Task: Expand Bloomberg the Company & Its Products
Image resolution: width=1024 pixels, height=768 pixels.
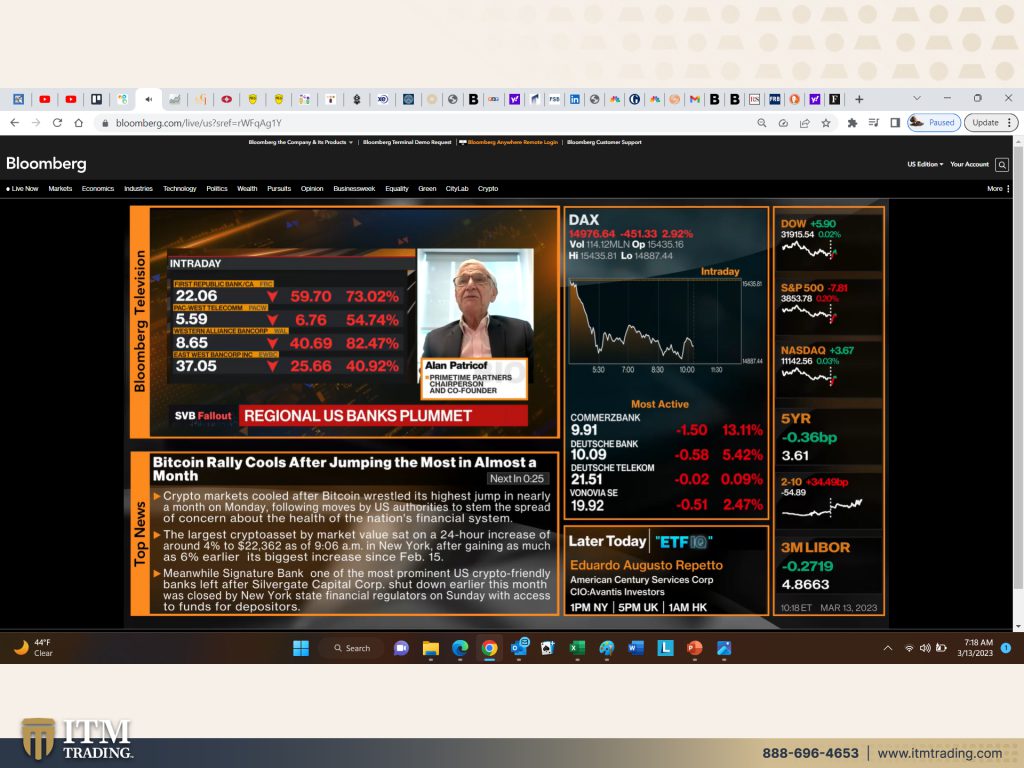Action: [300, 142]
